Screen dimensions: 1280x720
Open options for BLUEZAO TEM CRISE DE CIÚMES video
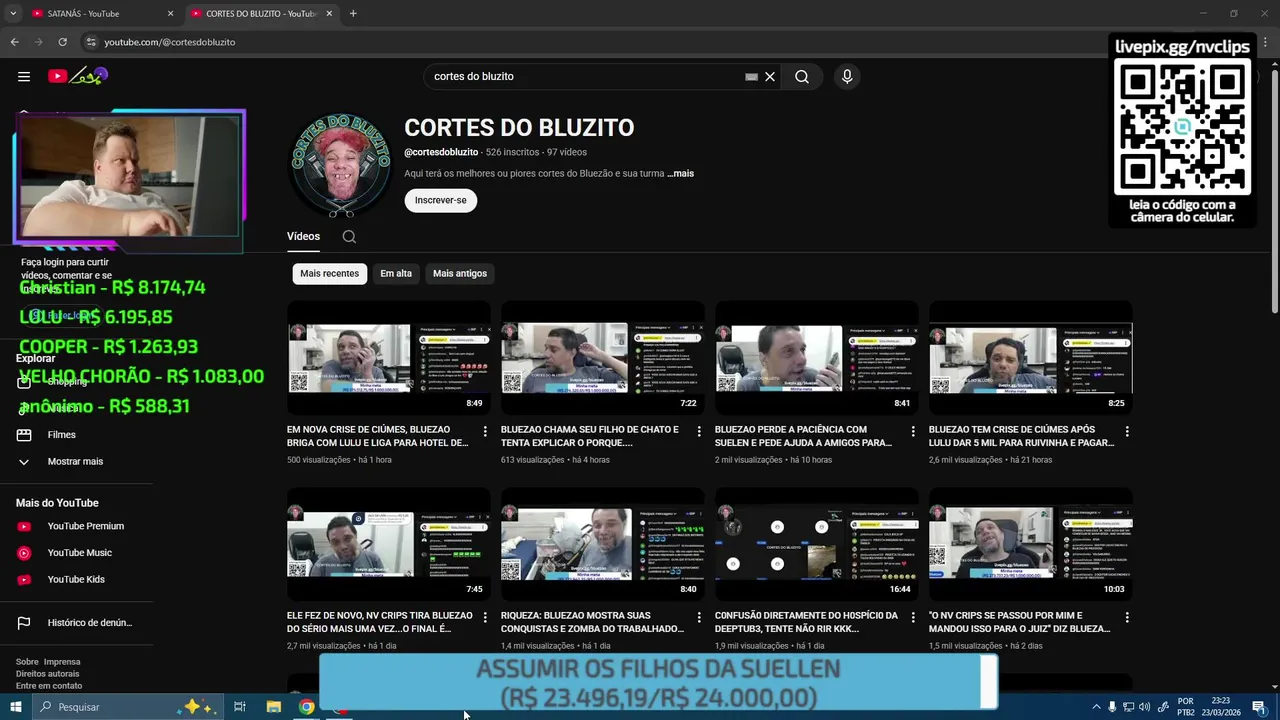click(1127, 431)
